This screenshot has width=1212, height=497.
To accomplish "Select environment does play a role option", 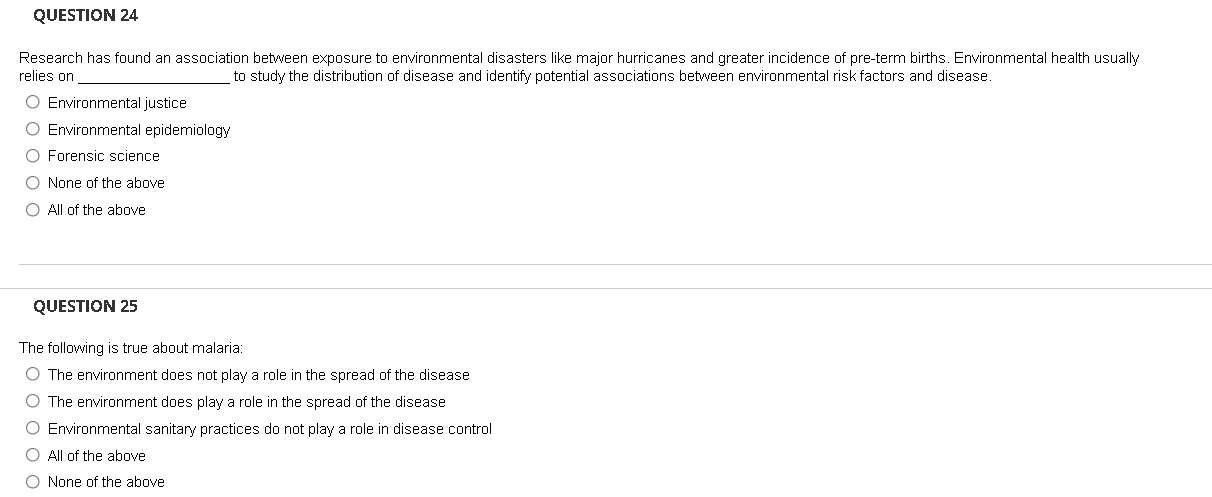I will point(34,401).
